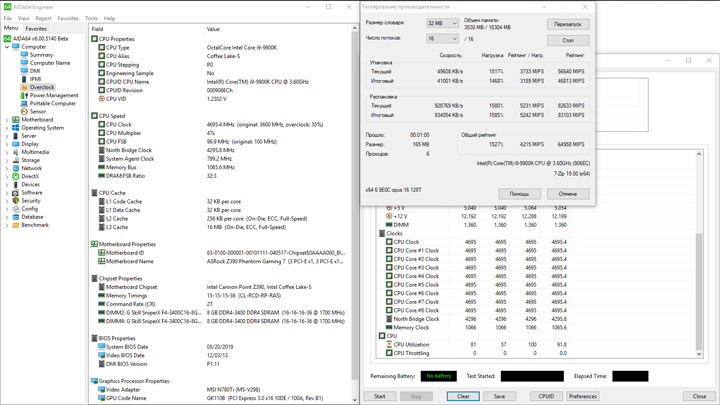Select the Benchmark category icon
Screen dimensions: 720x405
[16, 225]
